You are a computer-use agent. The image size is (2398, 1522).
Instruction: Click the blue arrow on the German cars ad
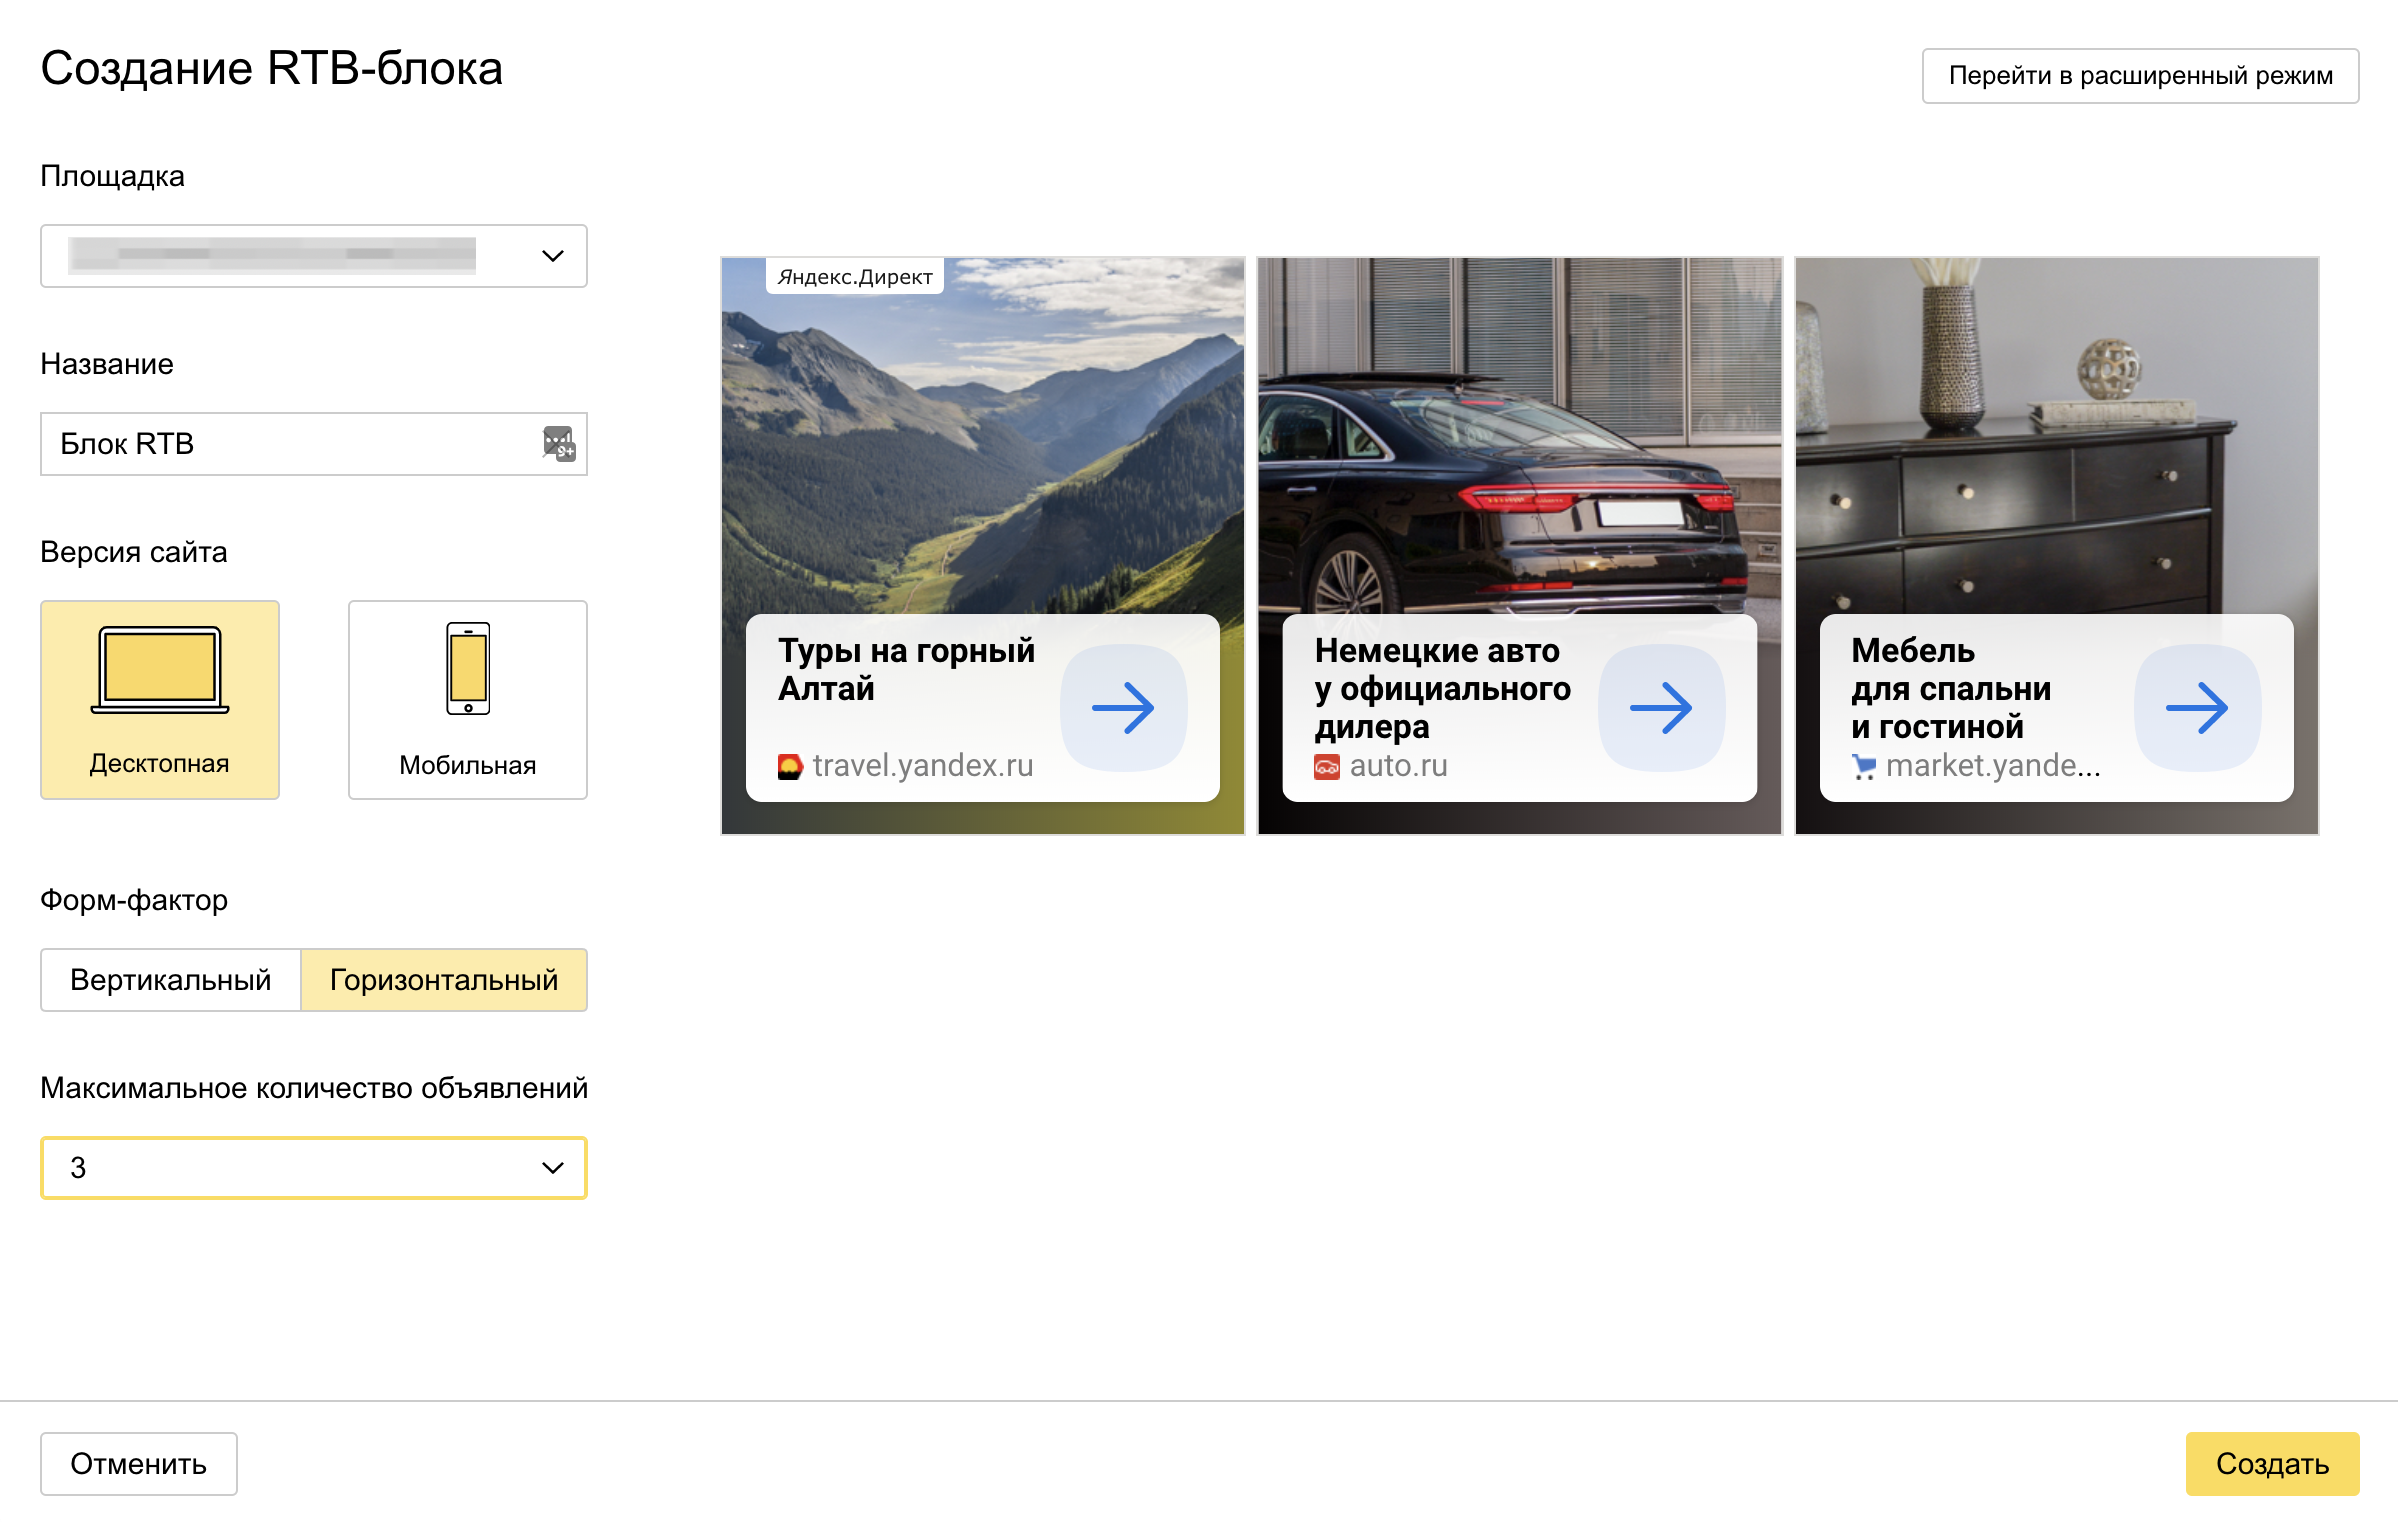1661,708
